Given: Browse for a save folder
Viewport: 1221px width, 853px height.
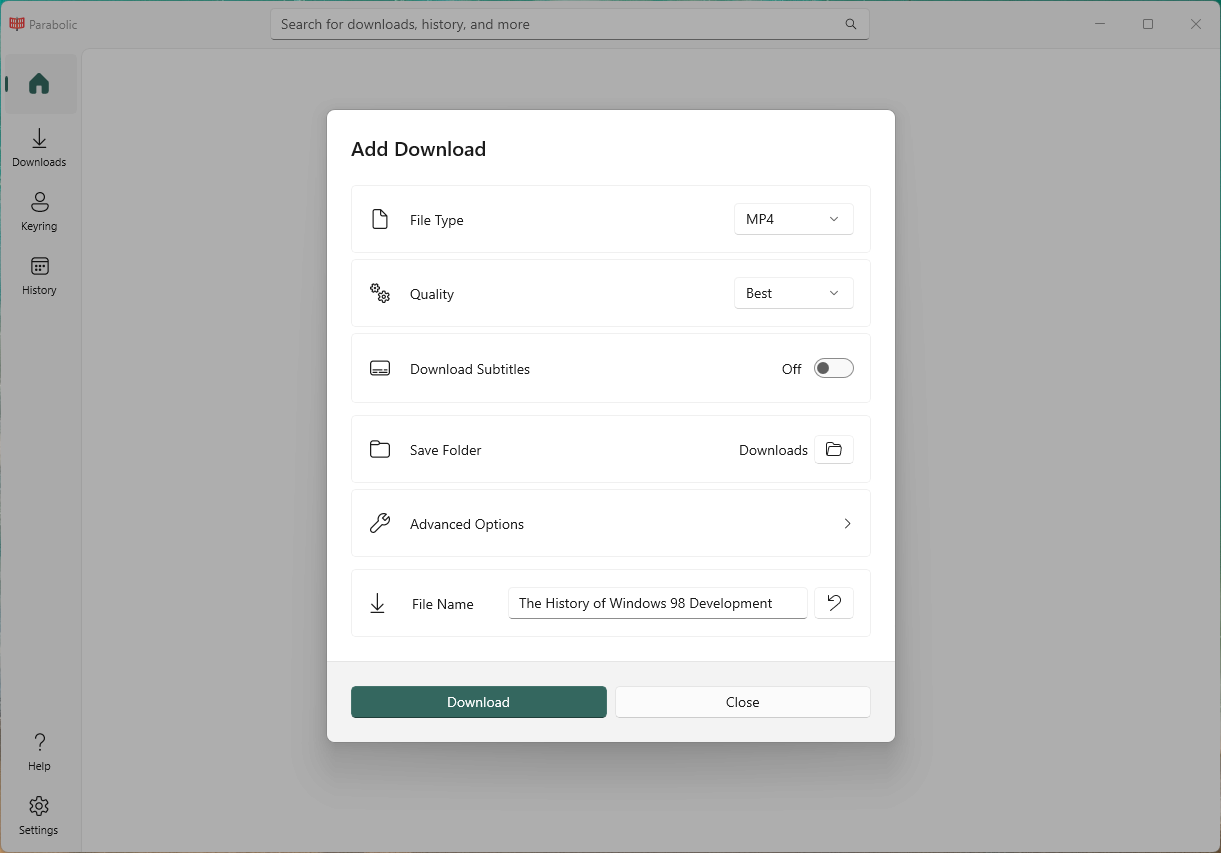Looking at the screenshot, I should [834, 450].
